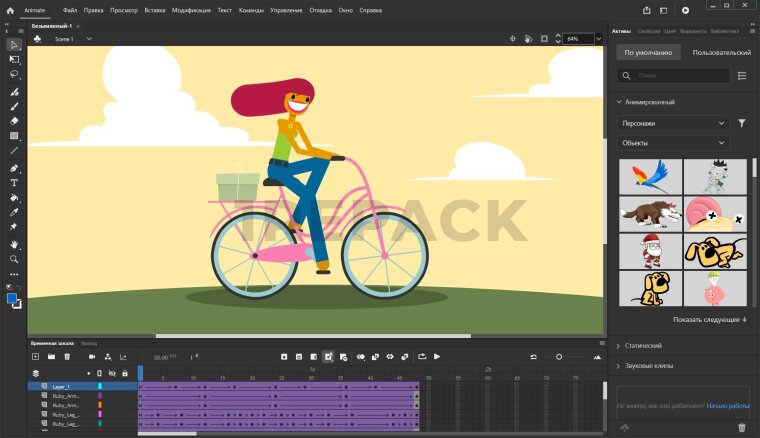Activate the Zoom magnifier tool

coord(14,259)
